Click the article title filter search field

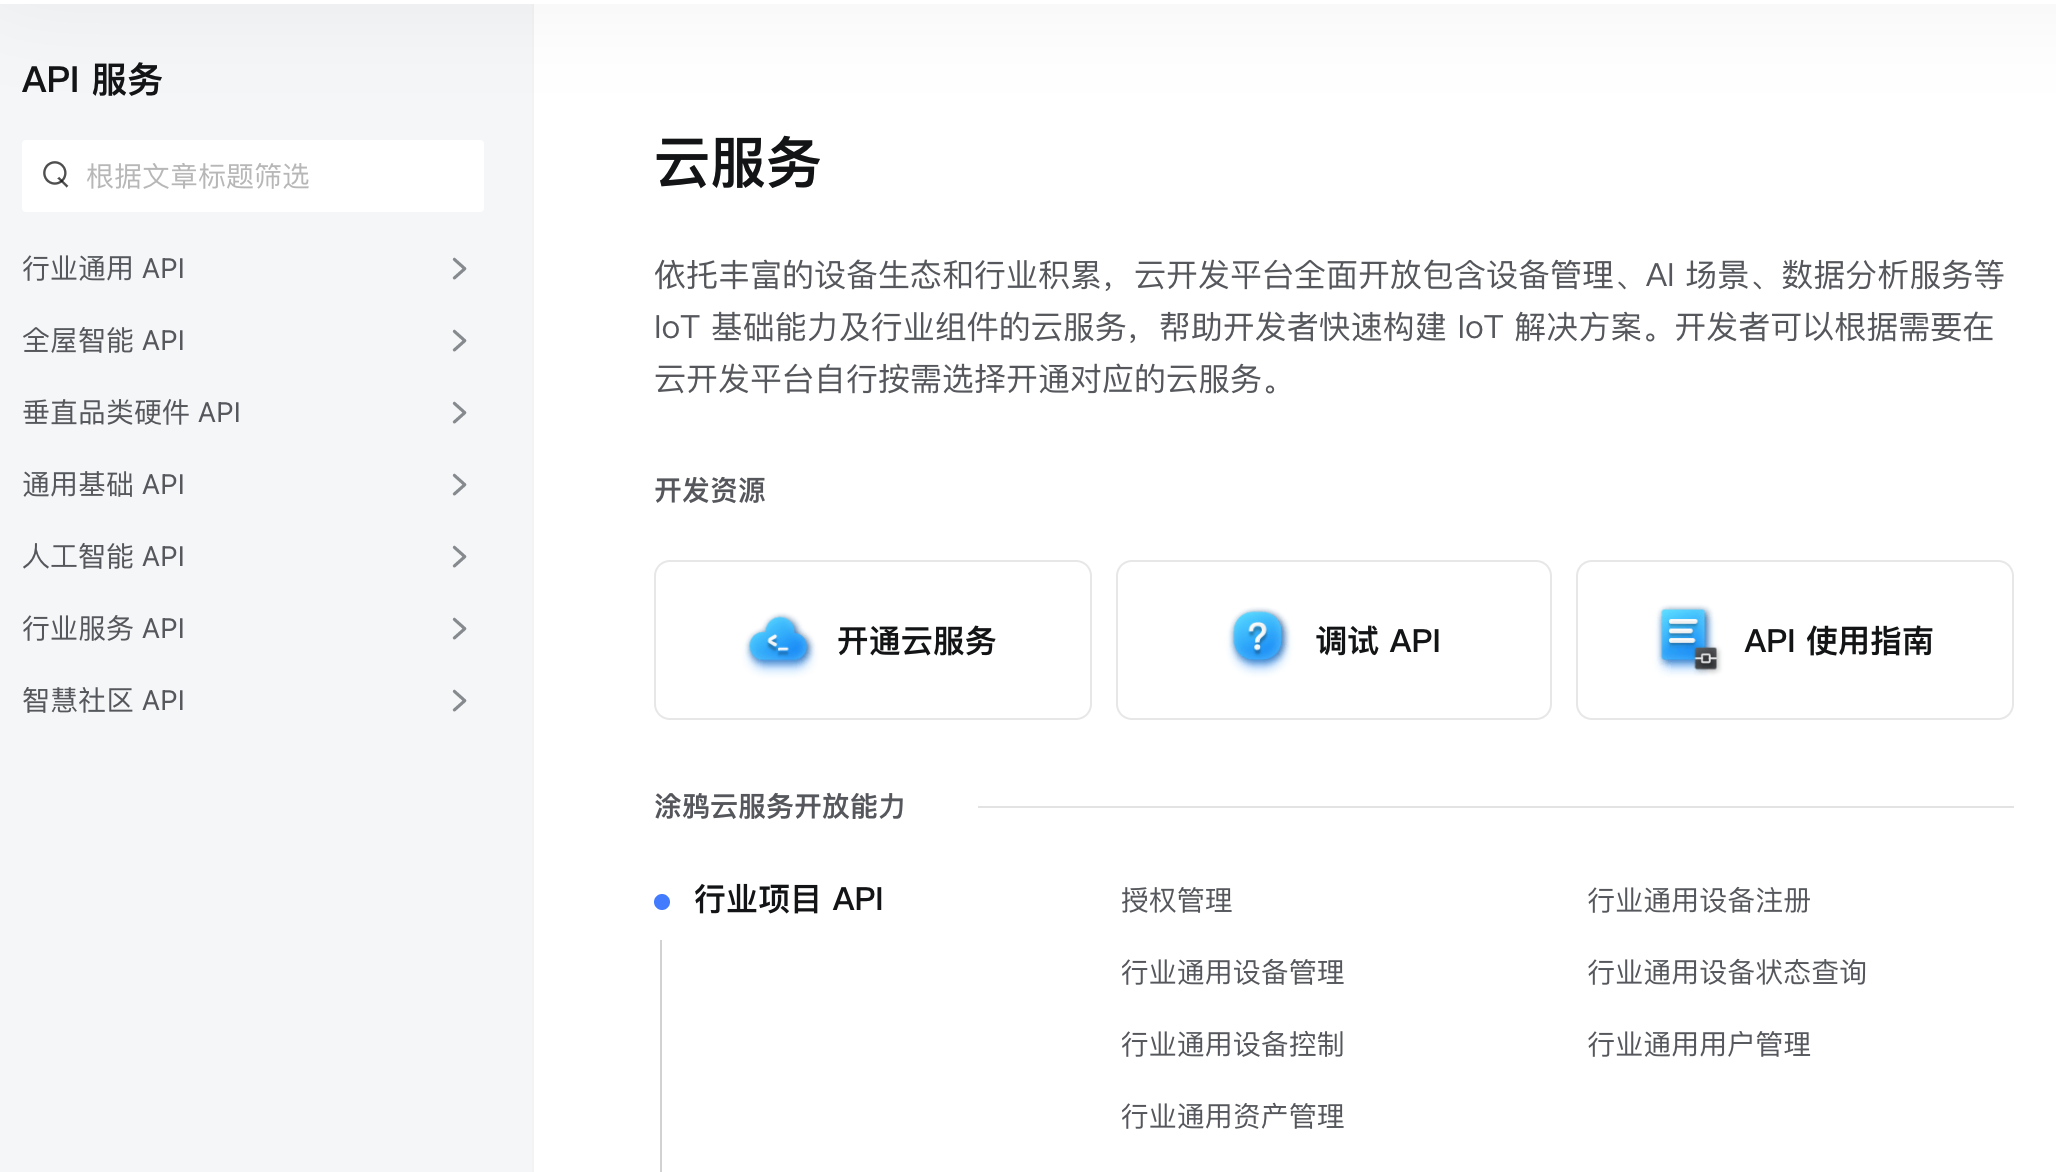(251, 176)
